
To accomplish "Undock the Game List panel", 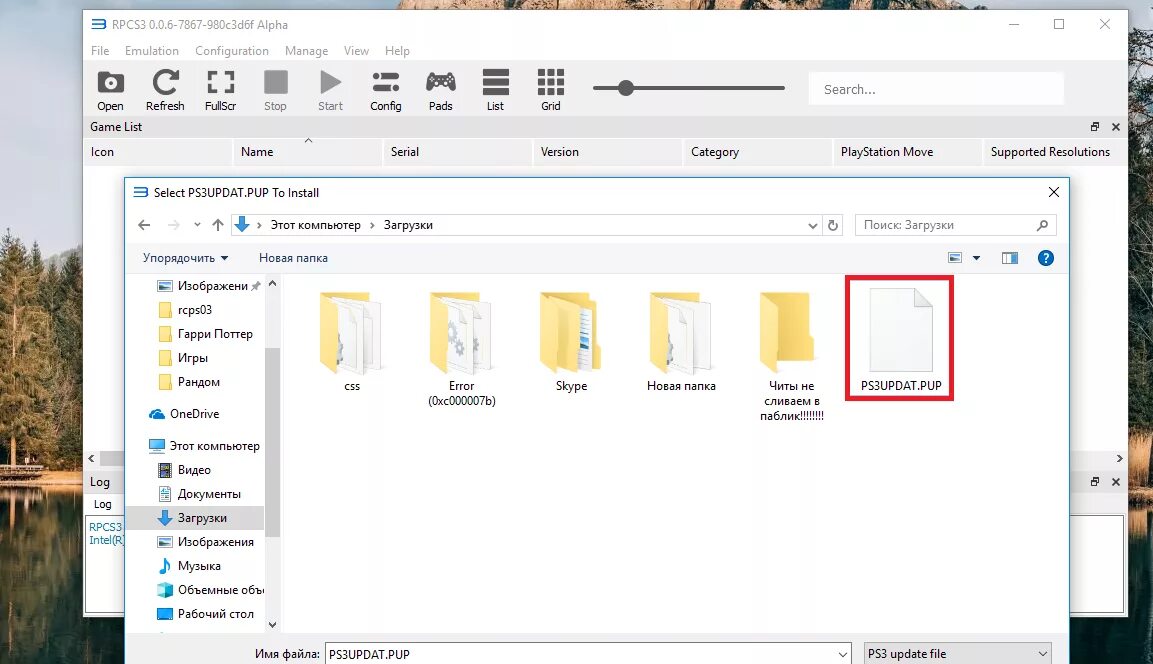I will tap(1095, 126).
